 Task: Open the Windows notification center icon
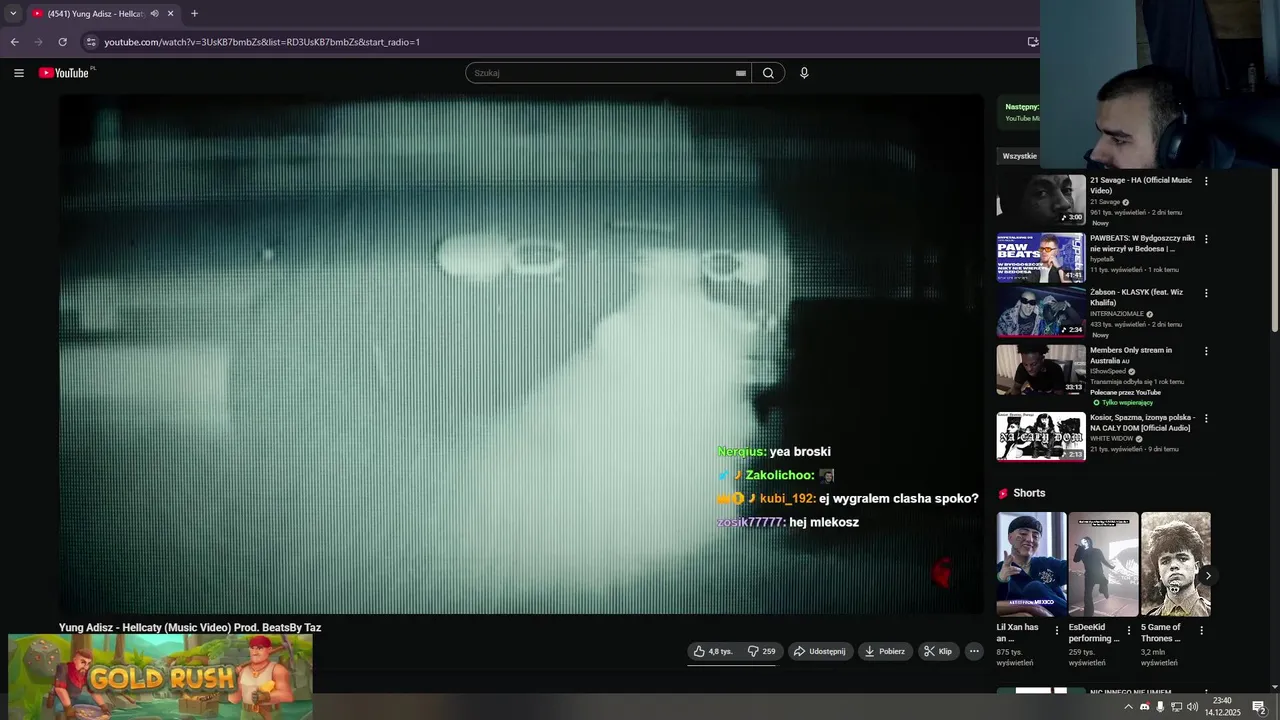1259,707
